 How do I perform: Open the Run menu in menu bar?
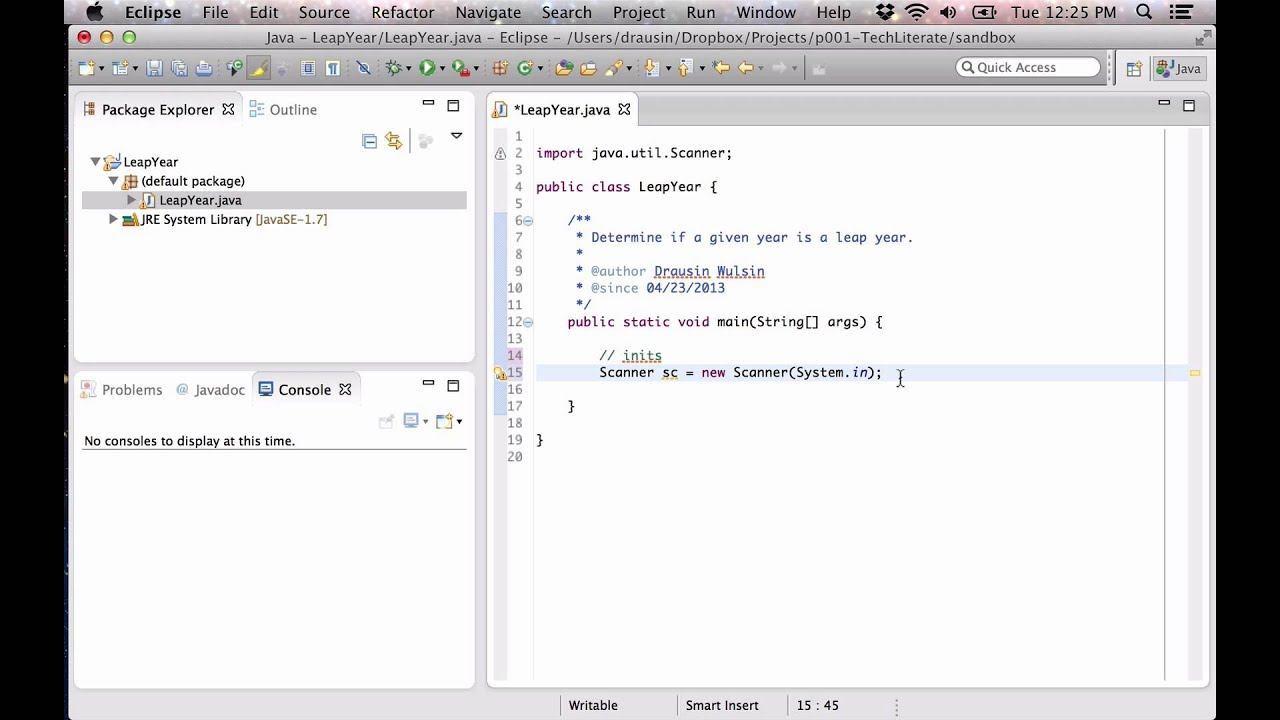click(701, 13)
